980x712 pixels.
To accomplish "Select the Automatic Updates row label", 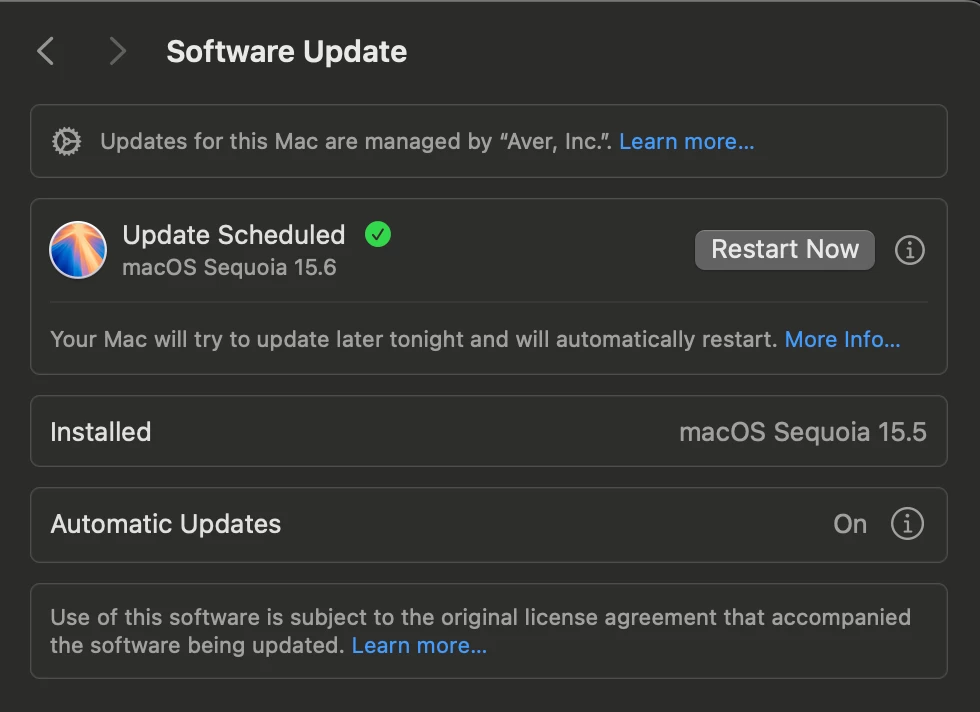I will click(166, 524).
